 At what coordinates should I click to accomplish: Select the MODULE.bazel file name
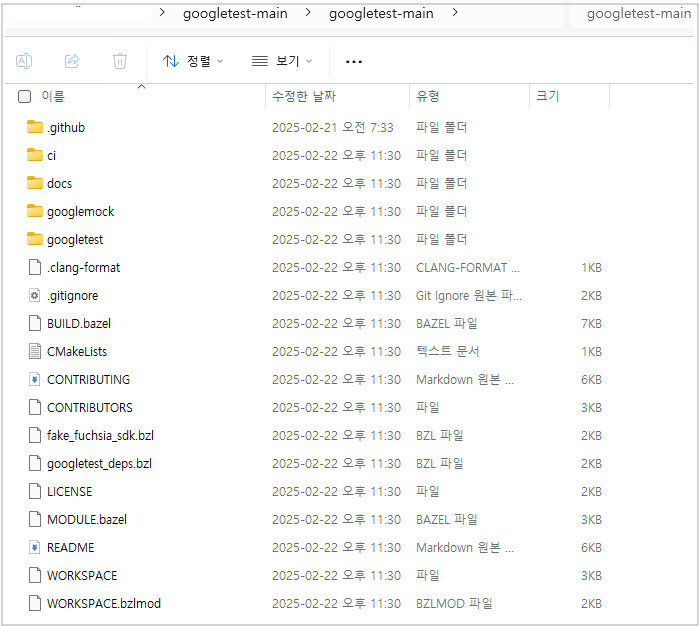87,519
